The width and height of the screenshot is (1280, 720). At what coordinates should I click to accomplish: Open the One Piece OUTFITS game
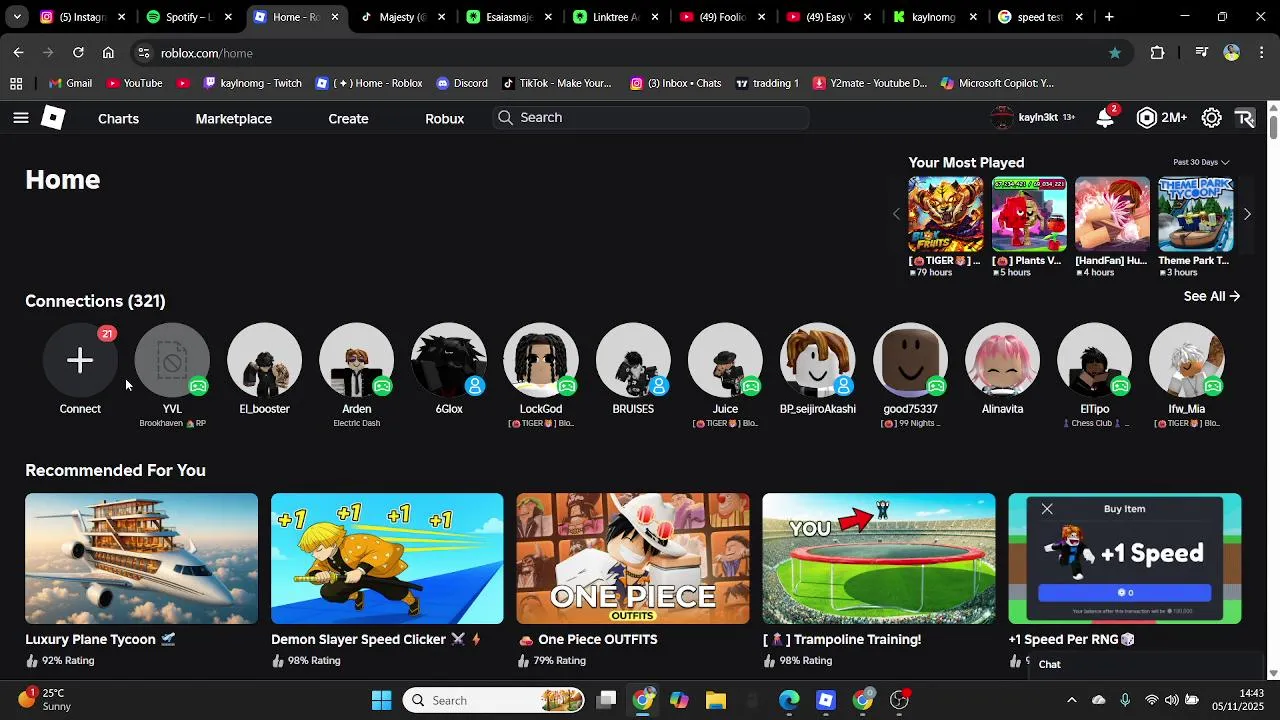click(x=633, y=558)
